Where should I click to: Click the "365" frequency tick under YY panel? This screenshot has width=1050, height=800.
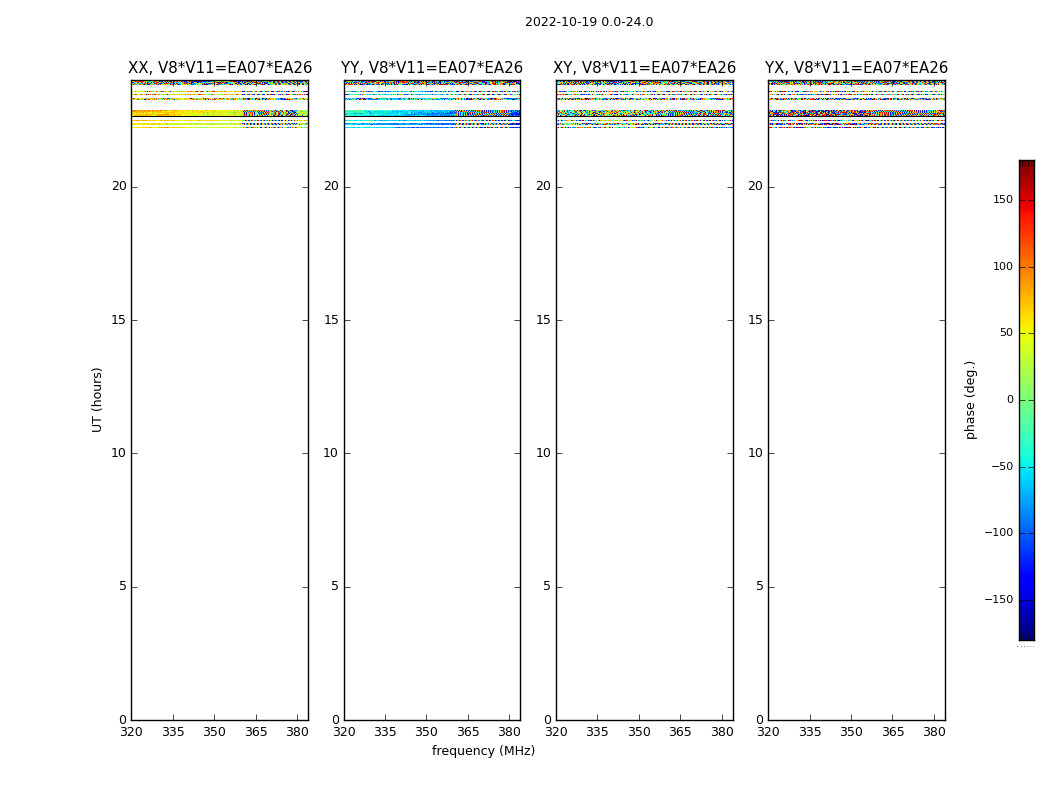coord(468,732)
